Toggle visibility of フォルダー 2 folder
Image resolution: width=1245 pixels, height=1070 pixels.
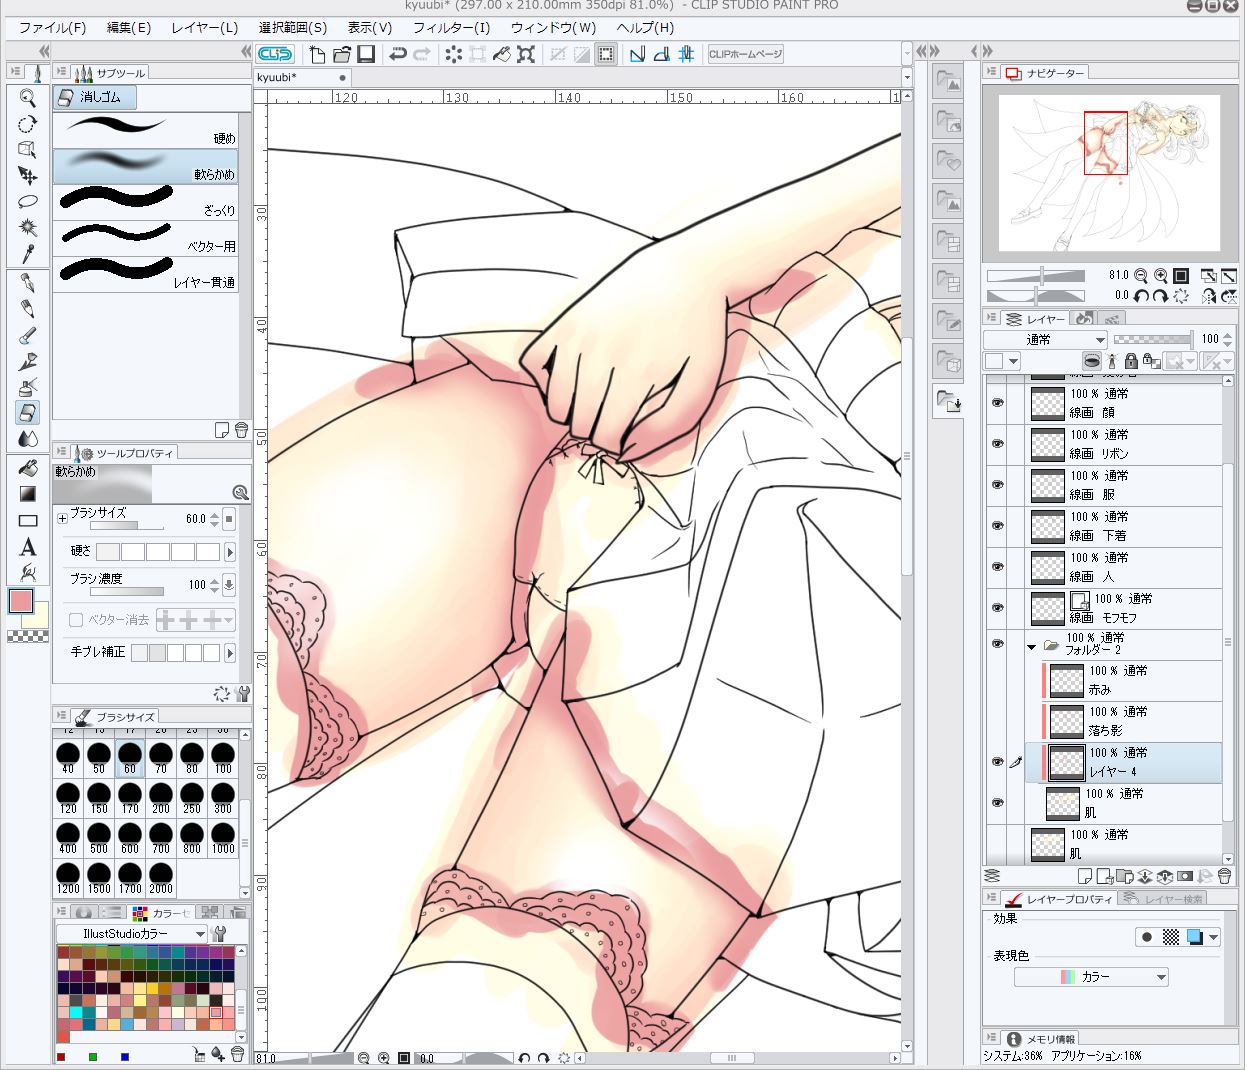click(x=997, y=643)
